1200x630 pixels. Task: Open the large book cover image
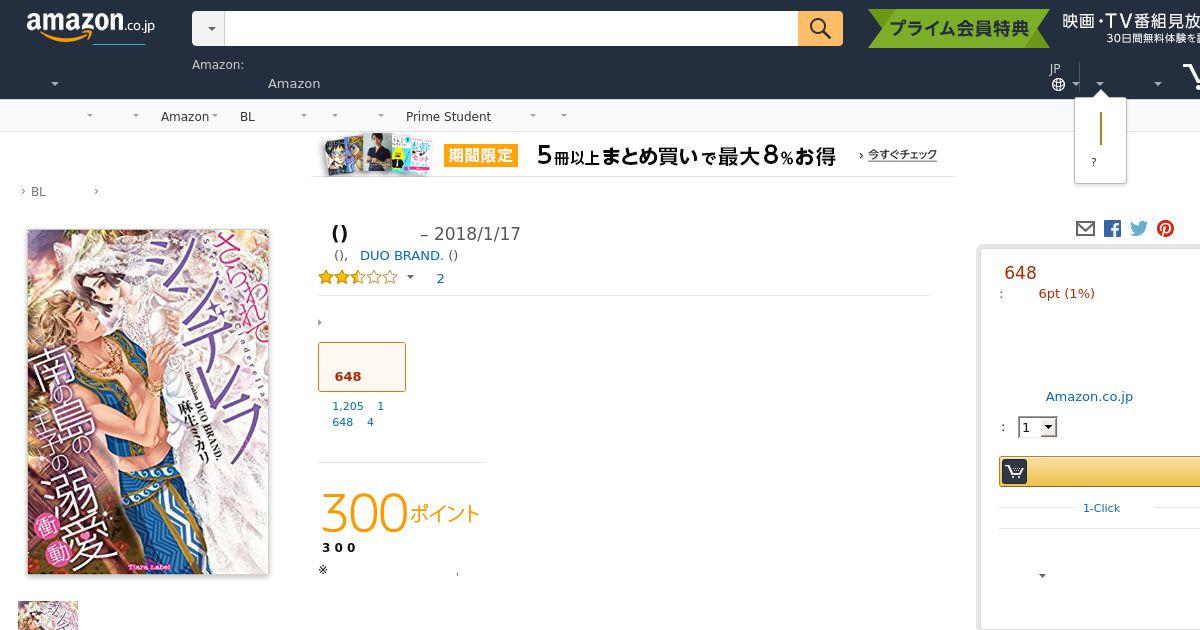coord(148,402)
